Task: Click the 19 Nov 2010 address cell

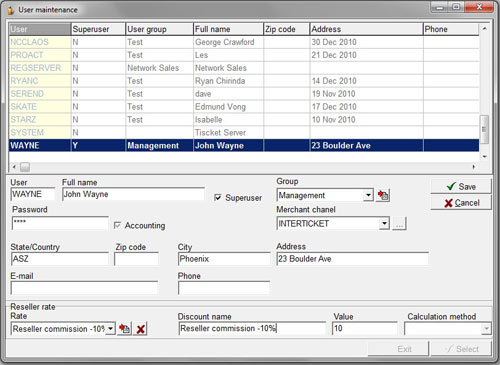Action: pos(367,94)
